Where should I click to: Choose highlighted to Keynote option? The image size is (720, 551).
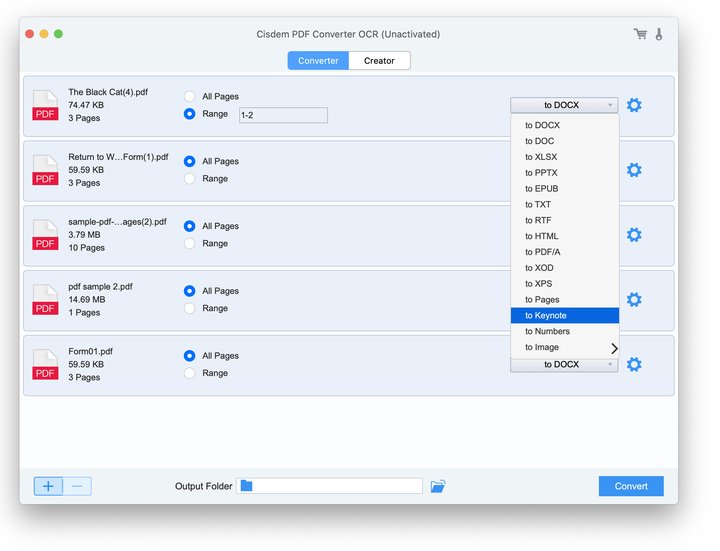tap(565, 315)
